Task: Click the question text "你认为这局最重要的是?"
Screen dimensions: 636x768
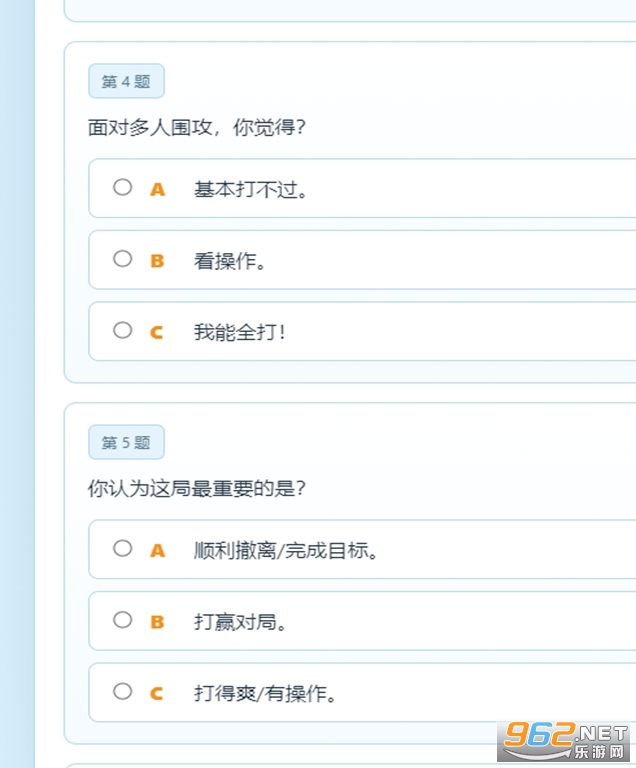Action: click(x=197, y=489)
